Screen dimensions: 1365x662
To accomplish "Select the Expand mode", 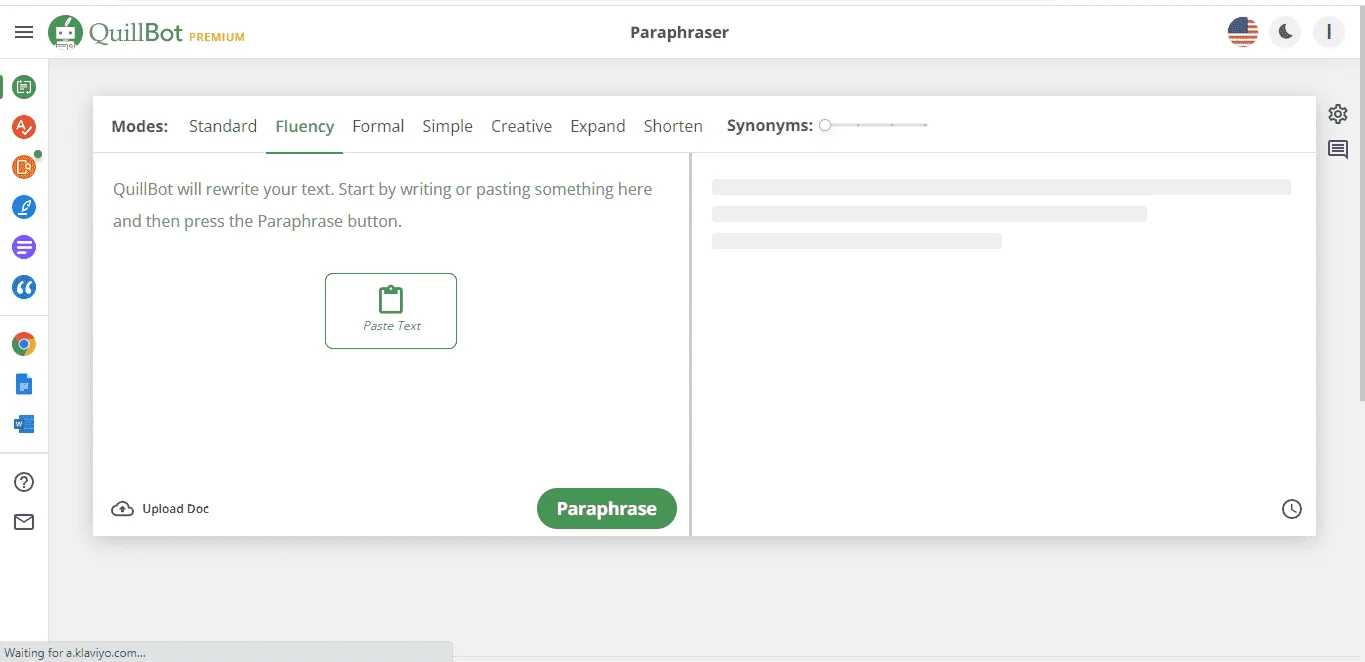I will tap(598, 126).
